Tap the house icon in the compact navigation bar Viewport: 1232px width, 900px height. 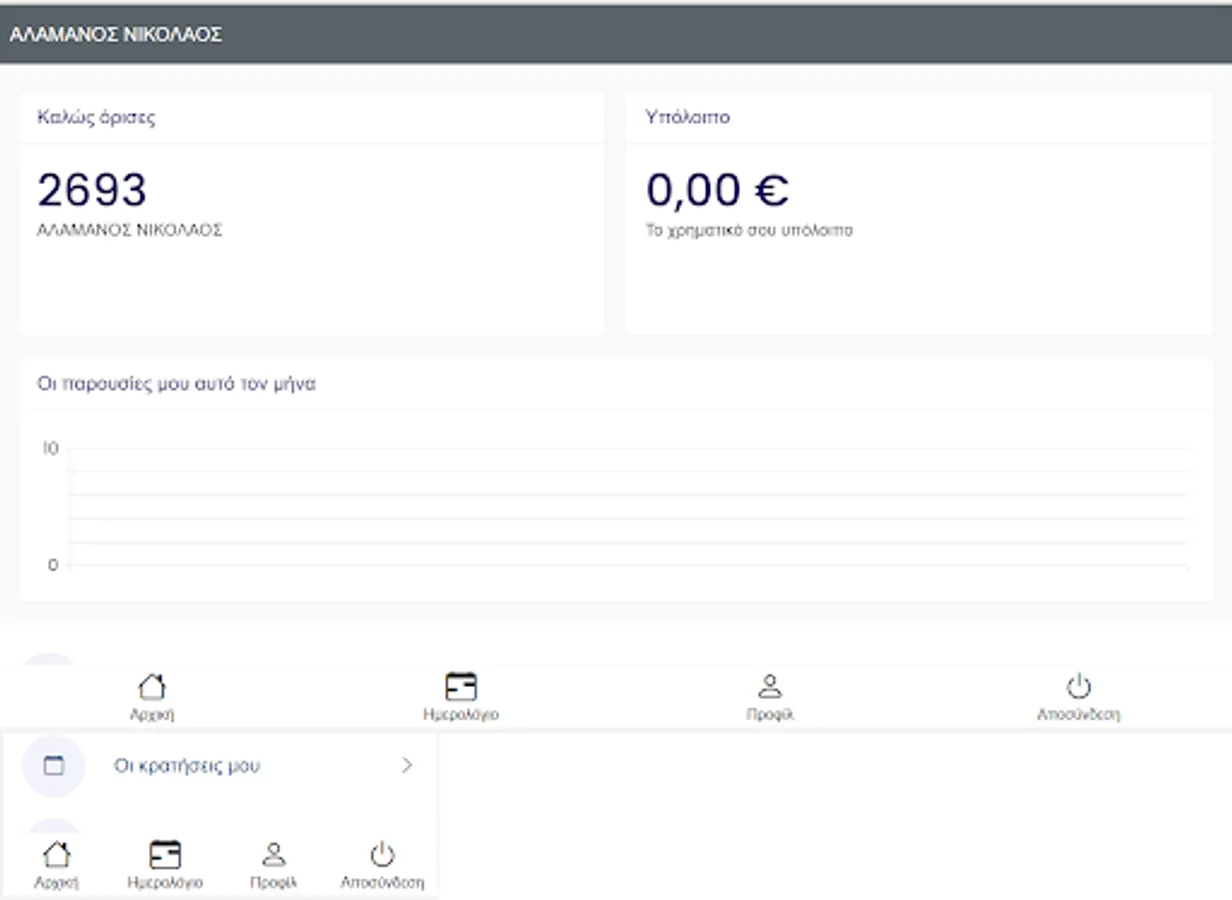tap(56, 855)
